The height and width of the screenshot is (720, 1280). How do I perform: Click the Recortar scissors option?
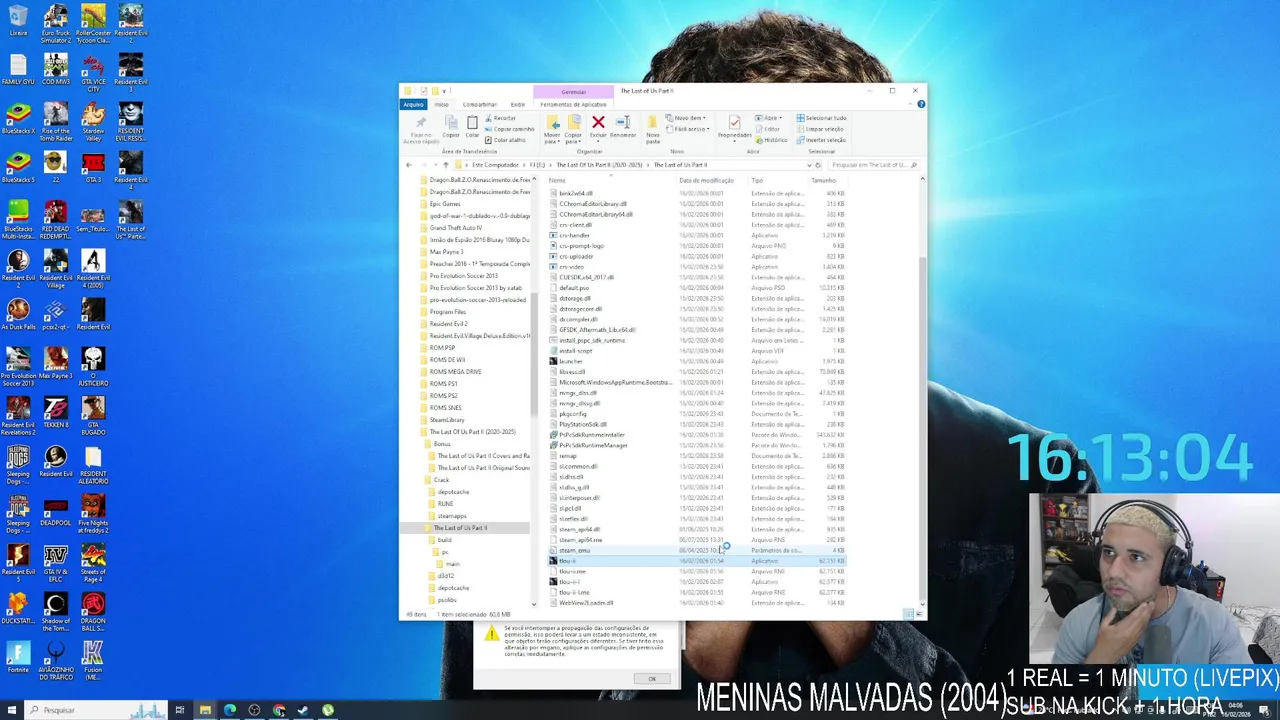pos(502,118)
